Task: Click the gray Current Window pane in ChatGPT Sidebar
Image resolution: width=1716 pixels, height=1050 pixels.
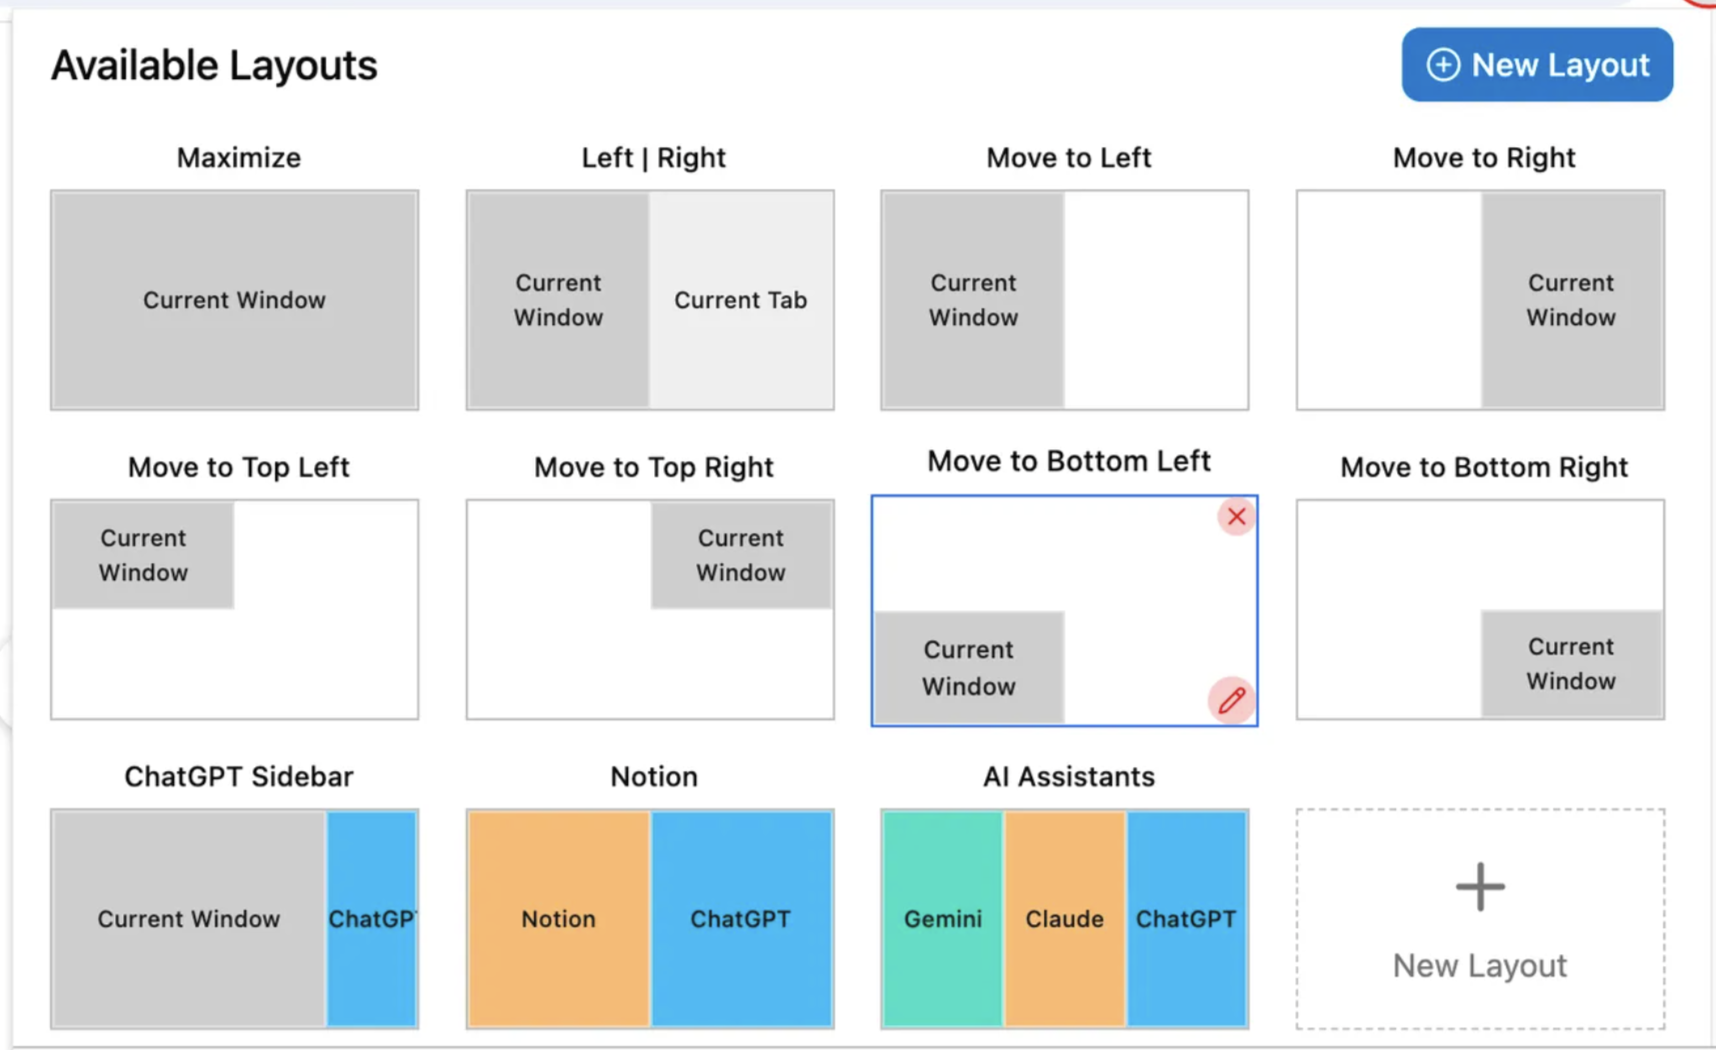Action: coord(188,919)
